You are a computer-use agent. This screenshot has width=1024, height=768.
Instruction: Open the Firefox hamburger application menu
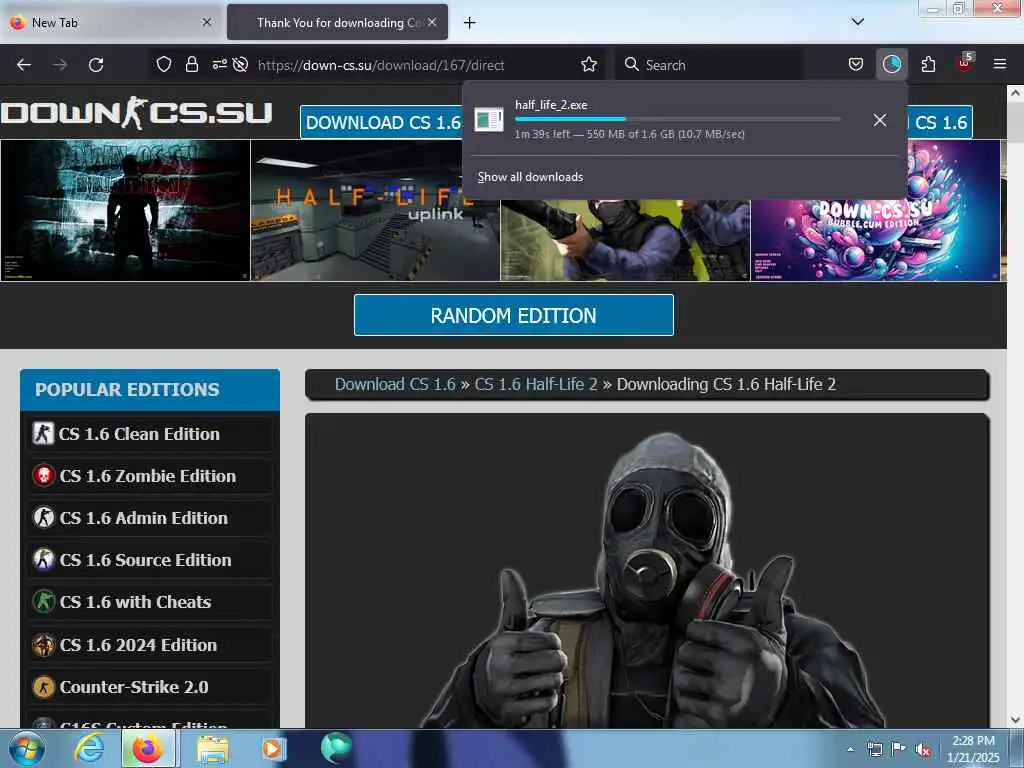(999, 64)
